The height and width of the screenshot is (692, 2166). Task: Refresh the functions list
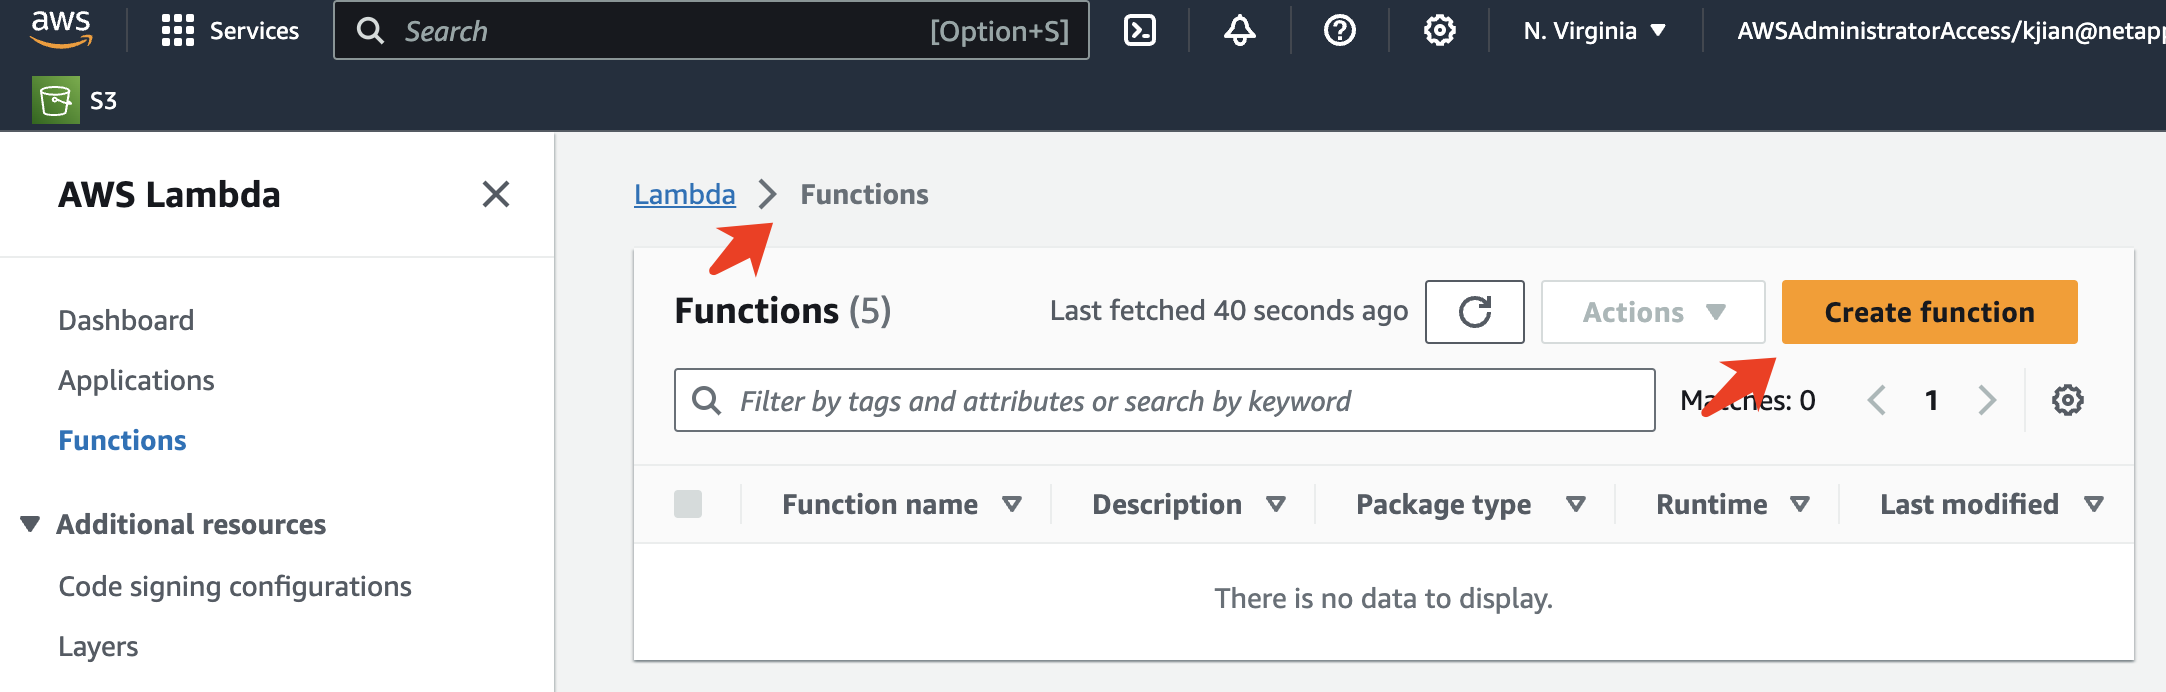click(x=1474, y=312)
